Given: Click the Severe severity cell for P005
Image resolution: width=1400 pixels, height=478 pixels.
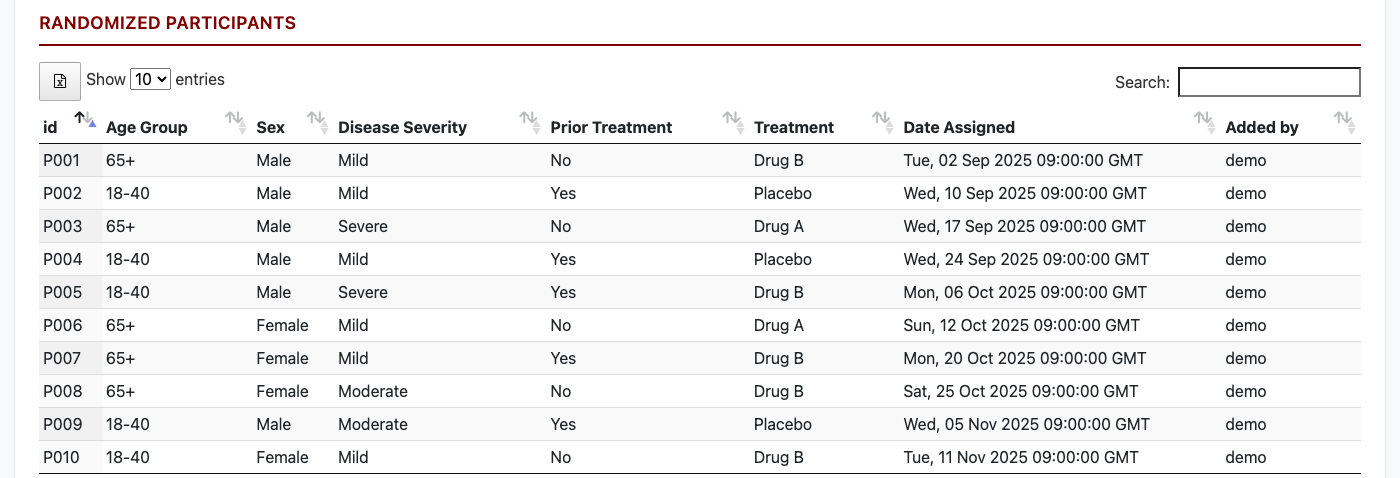Looking at the screenshot, I should pos(362,292).
